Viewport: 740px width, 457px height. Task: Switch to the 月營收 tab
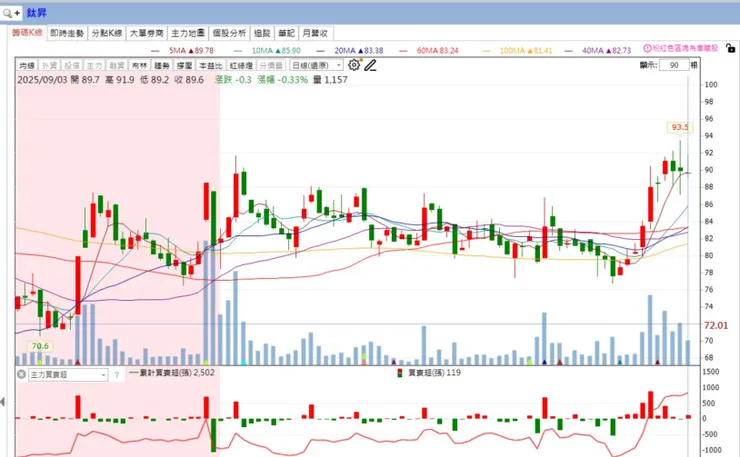click(x=315, y=33)
